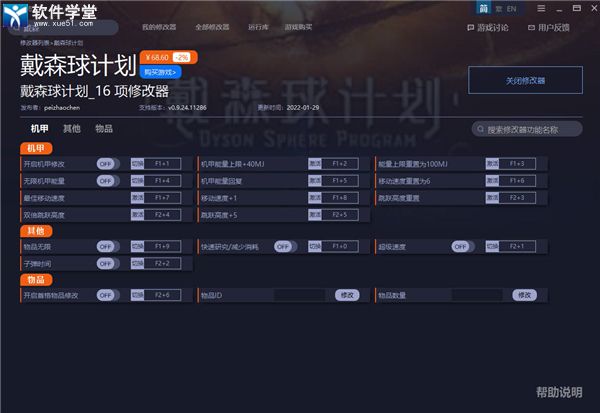Click 关闭修改器 button

point(525,80)
